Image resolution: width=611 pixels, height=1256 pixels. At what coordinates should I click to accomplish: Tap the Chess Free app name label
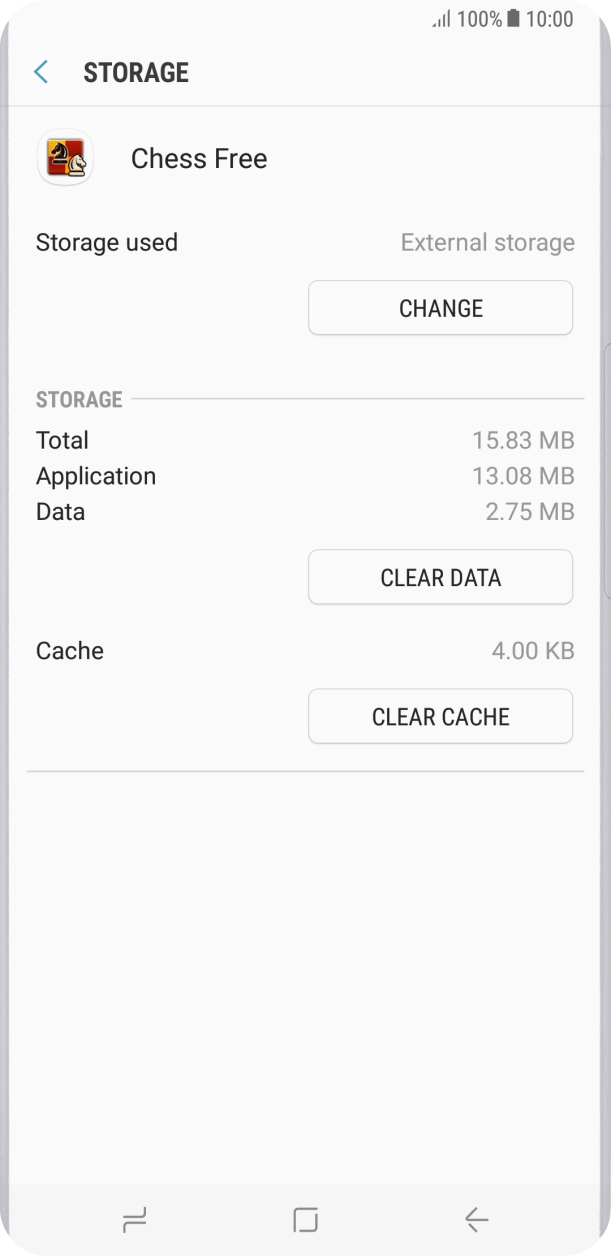197,158
